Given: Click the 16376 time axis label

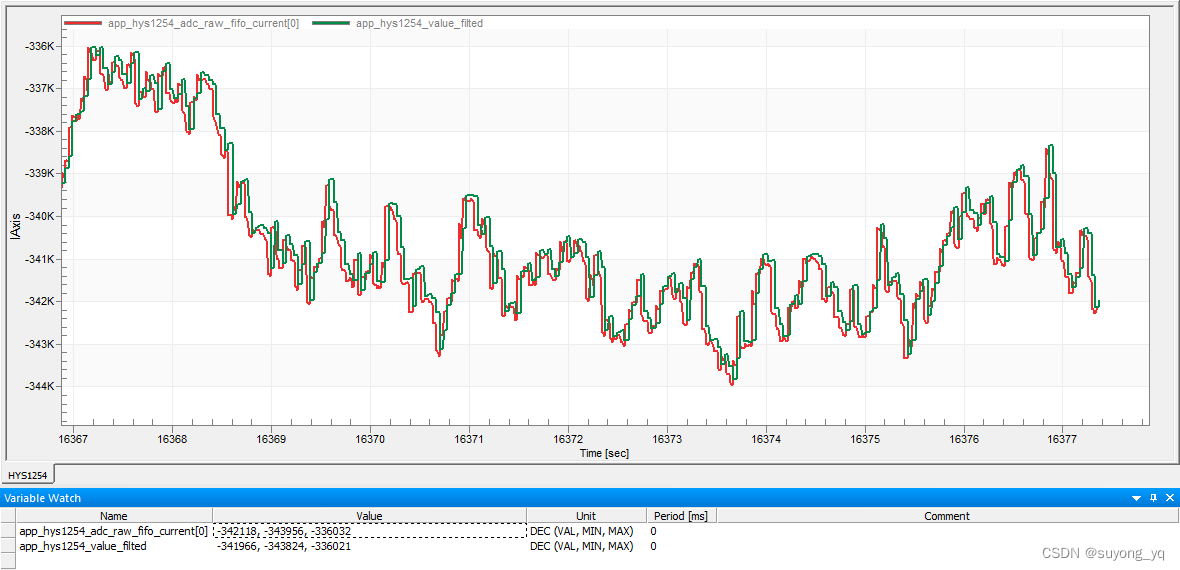Looking at the screenshot, I should click(x=964, y=439).
